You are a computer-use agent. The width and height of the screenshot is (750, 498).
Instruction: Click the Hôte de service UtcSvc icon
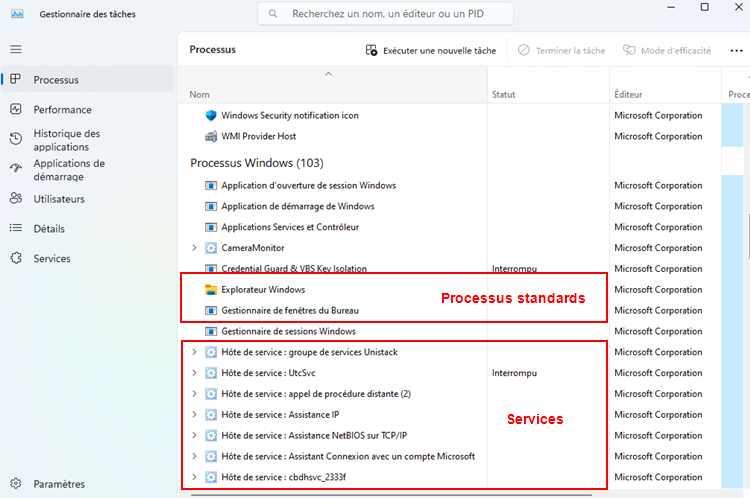pyautogui.click(x=211, y=373)
